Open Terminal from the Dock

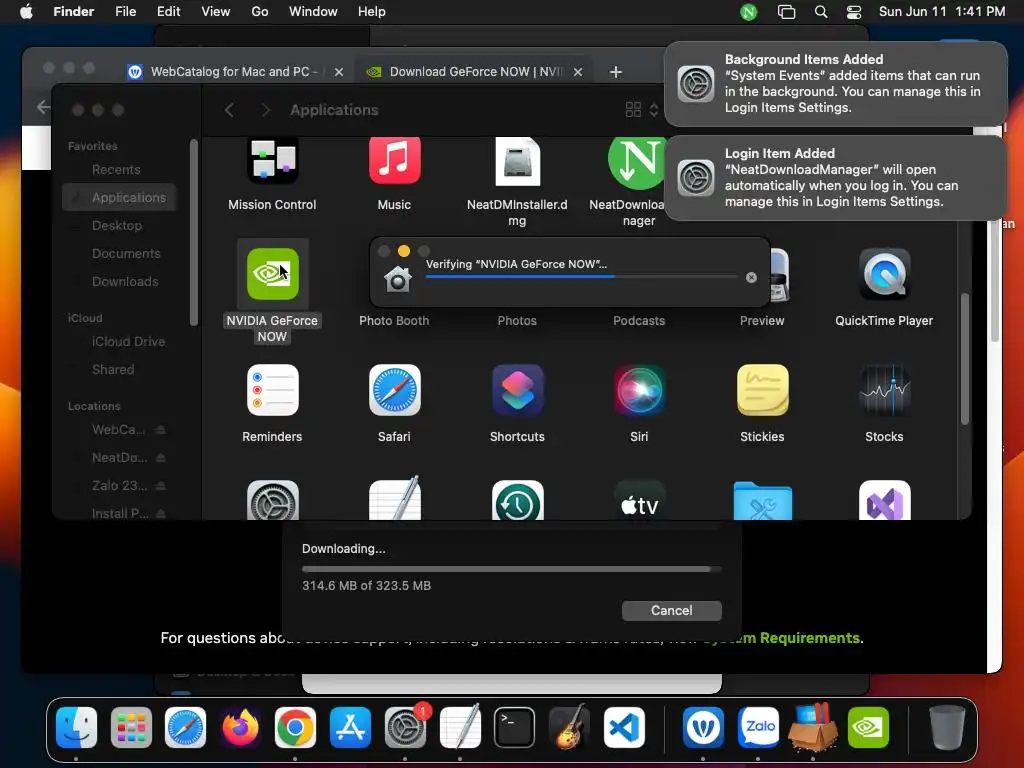pos(514,727)
